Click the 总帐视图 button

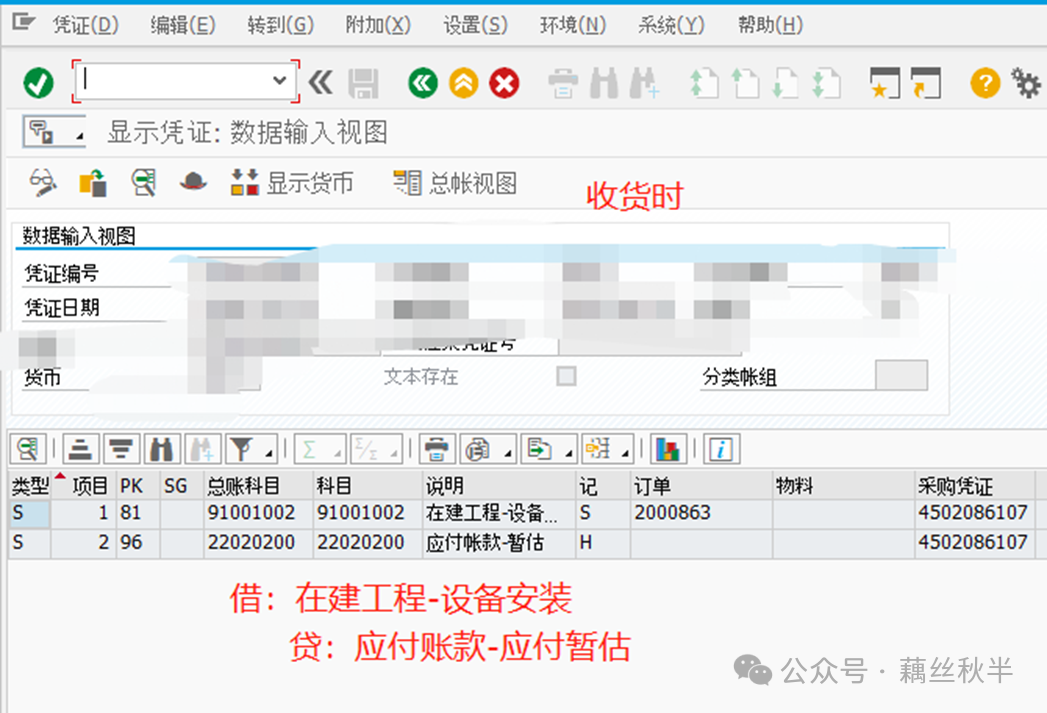455,182
